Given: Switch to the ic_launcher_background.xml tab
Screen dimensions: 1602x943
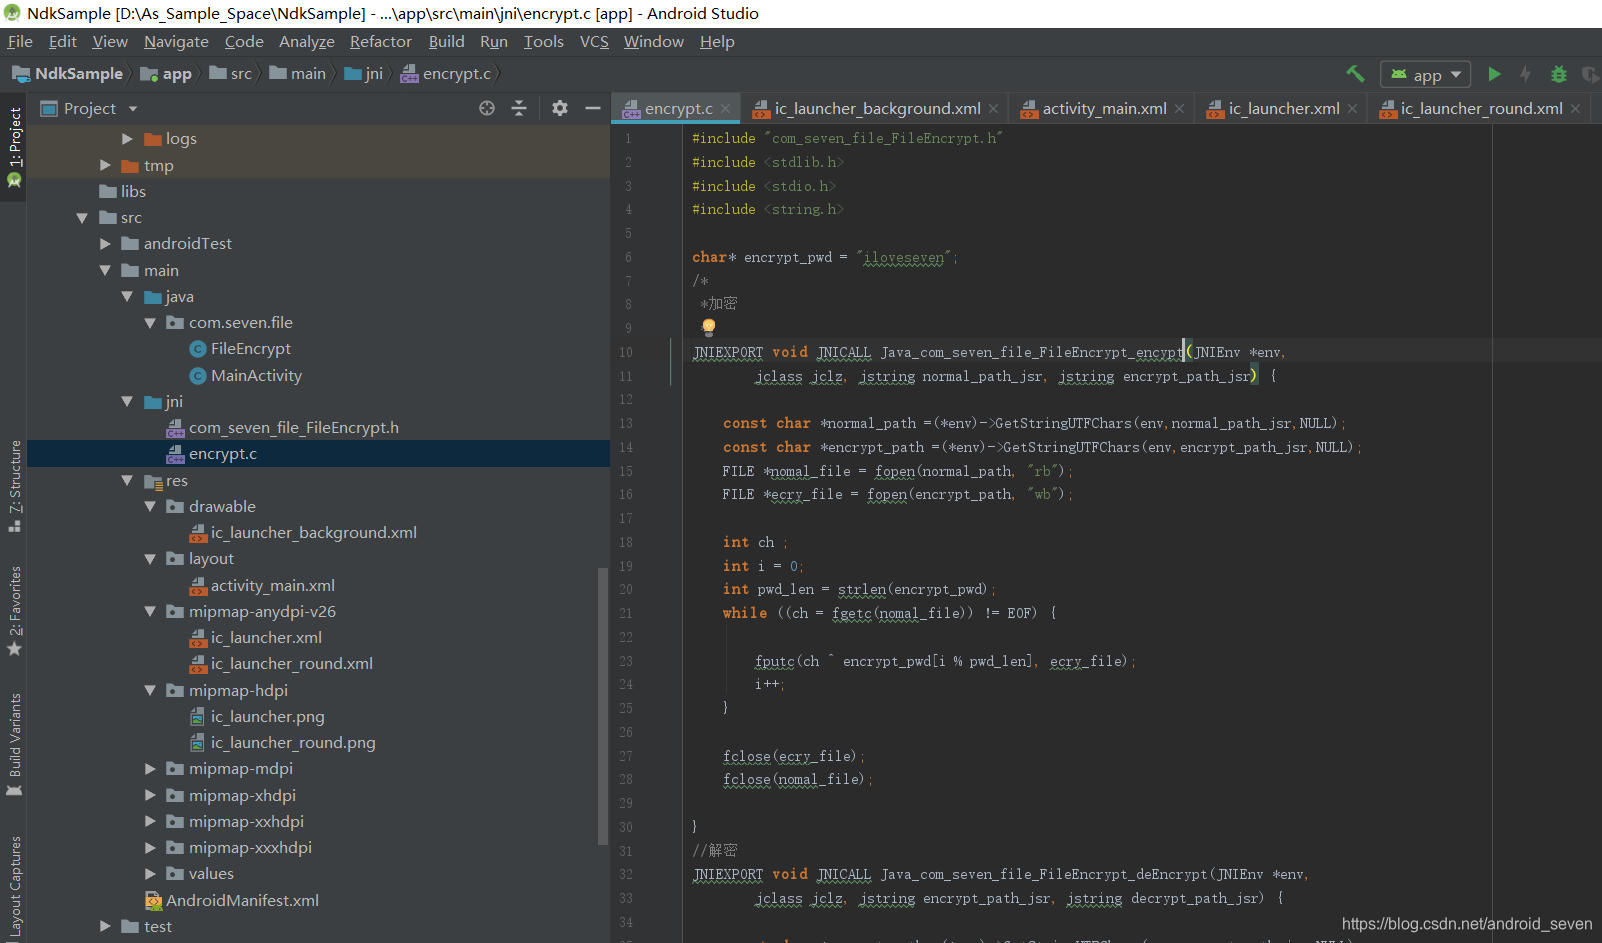Looking at the screenshot, I should pos(876,108).
